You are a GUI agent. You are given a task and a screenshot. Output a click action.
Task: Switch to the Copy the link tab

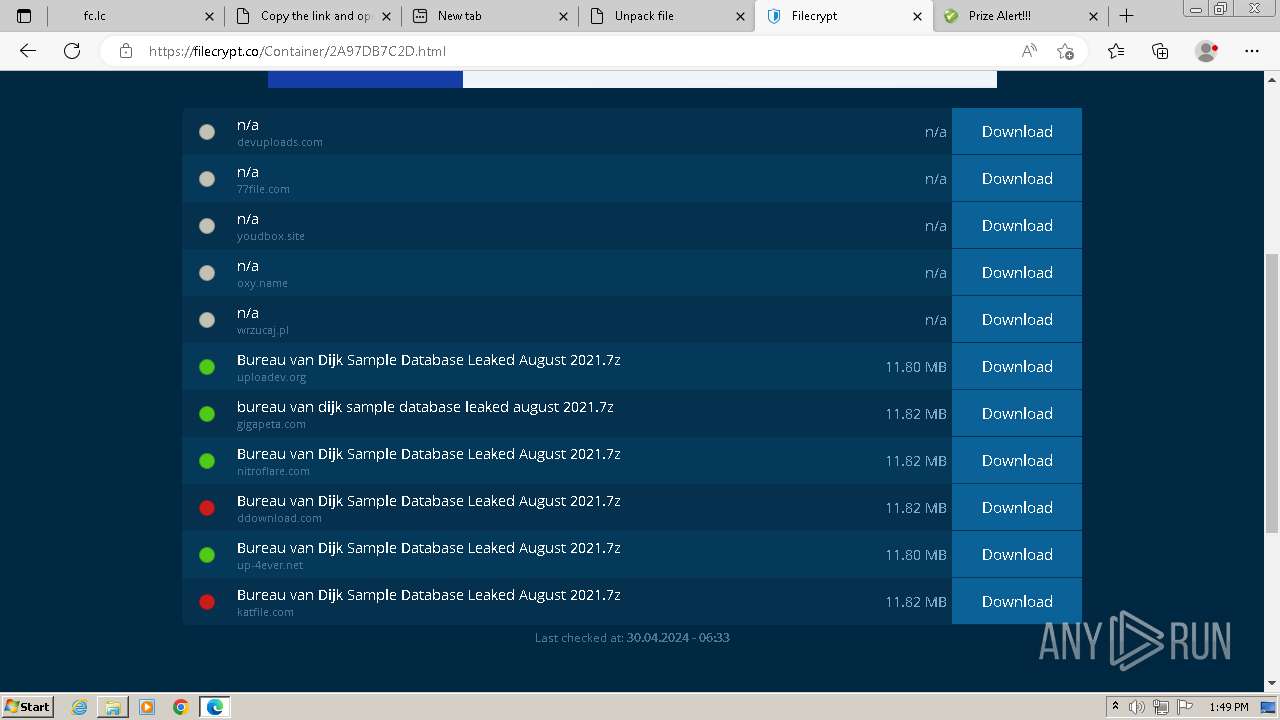coord(313,16)
